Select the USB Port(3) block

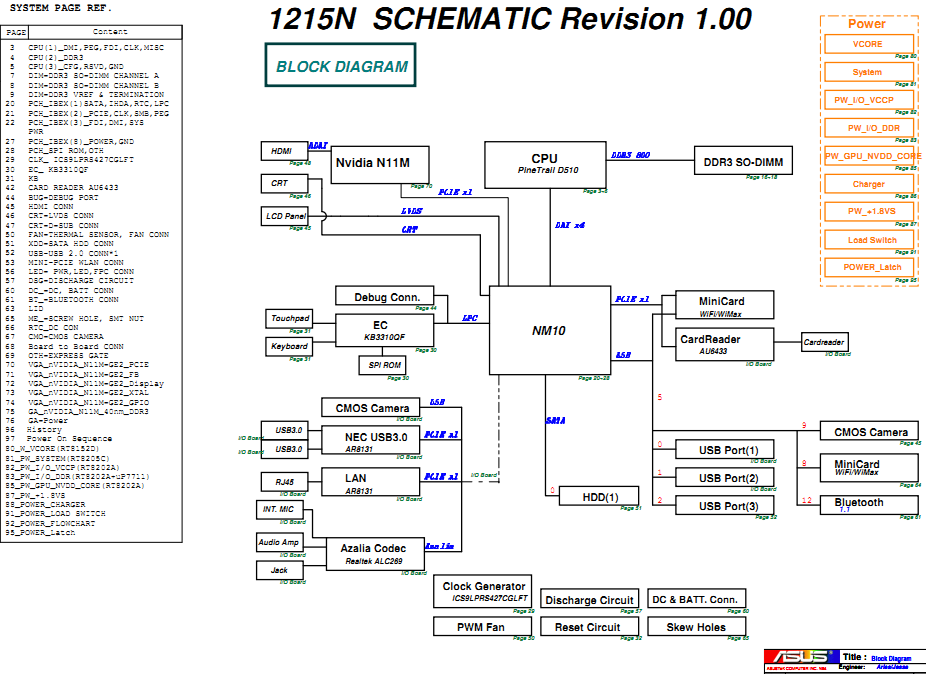[x=725, y=506]
